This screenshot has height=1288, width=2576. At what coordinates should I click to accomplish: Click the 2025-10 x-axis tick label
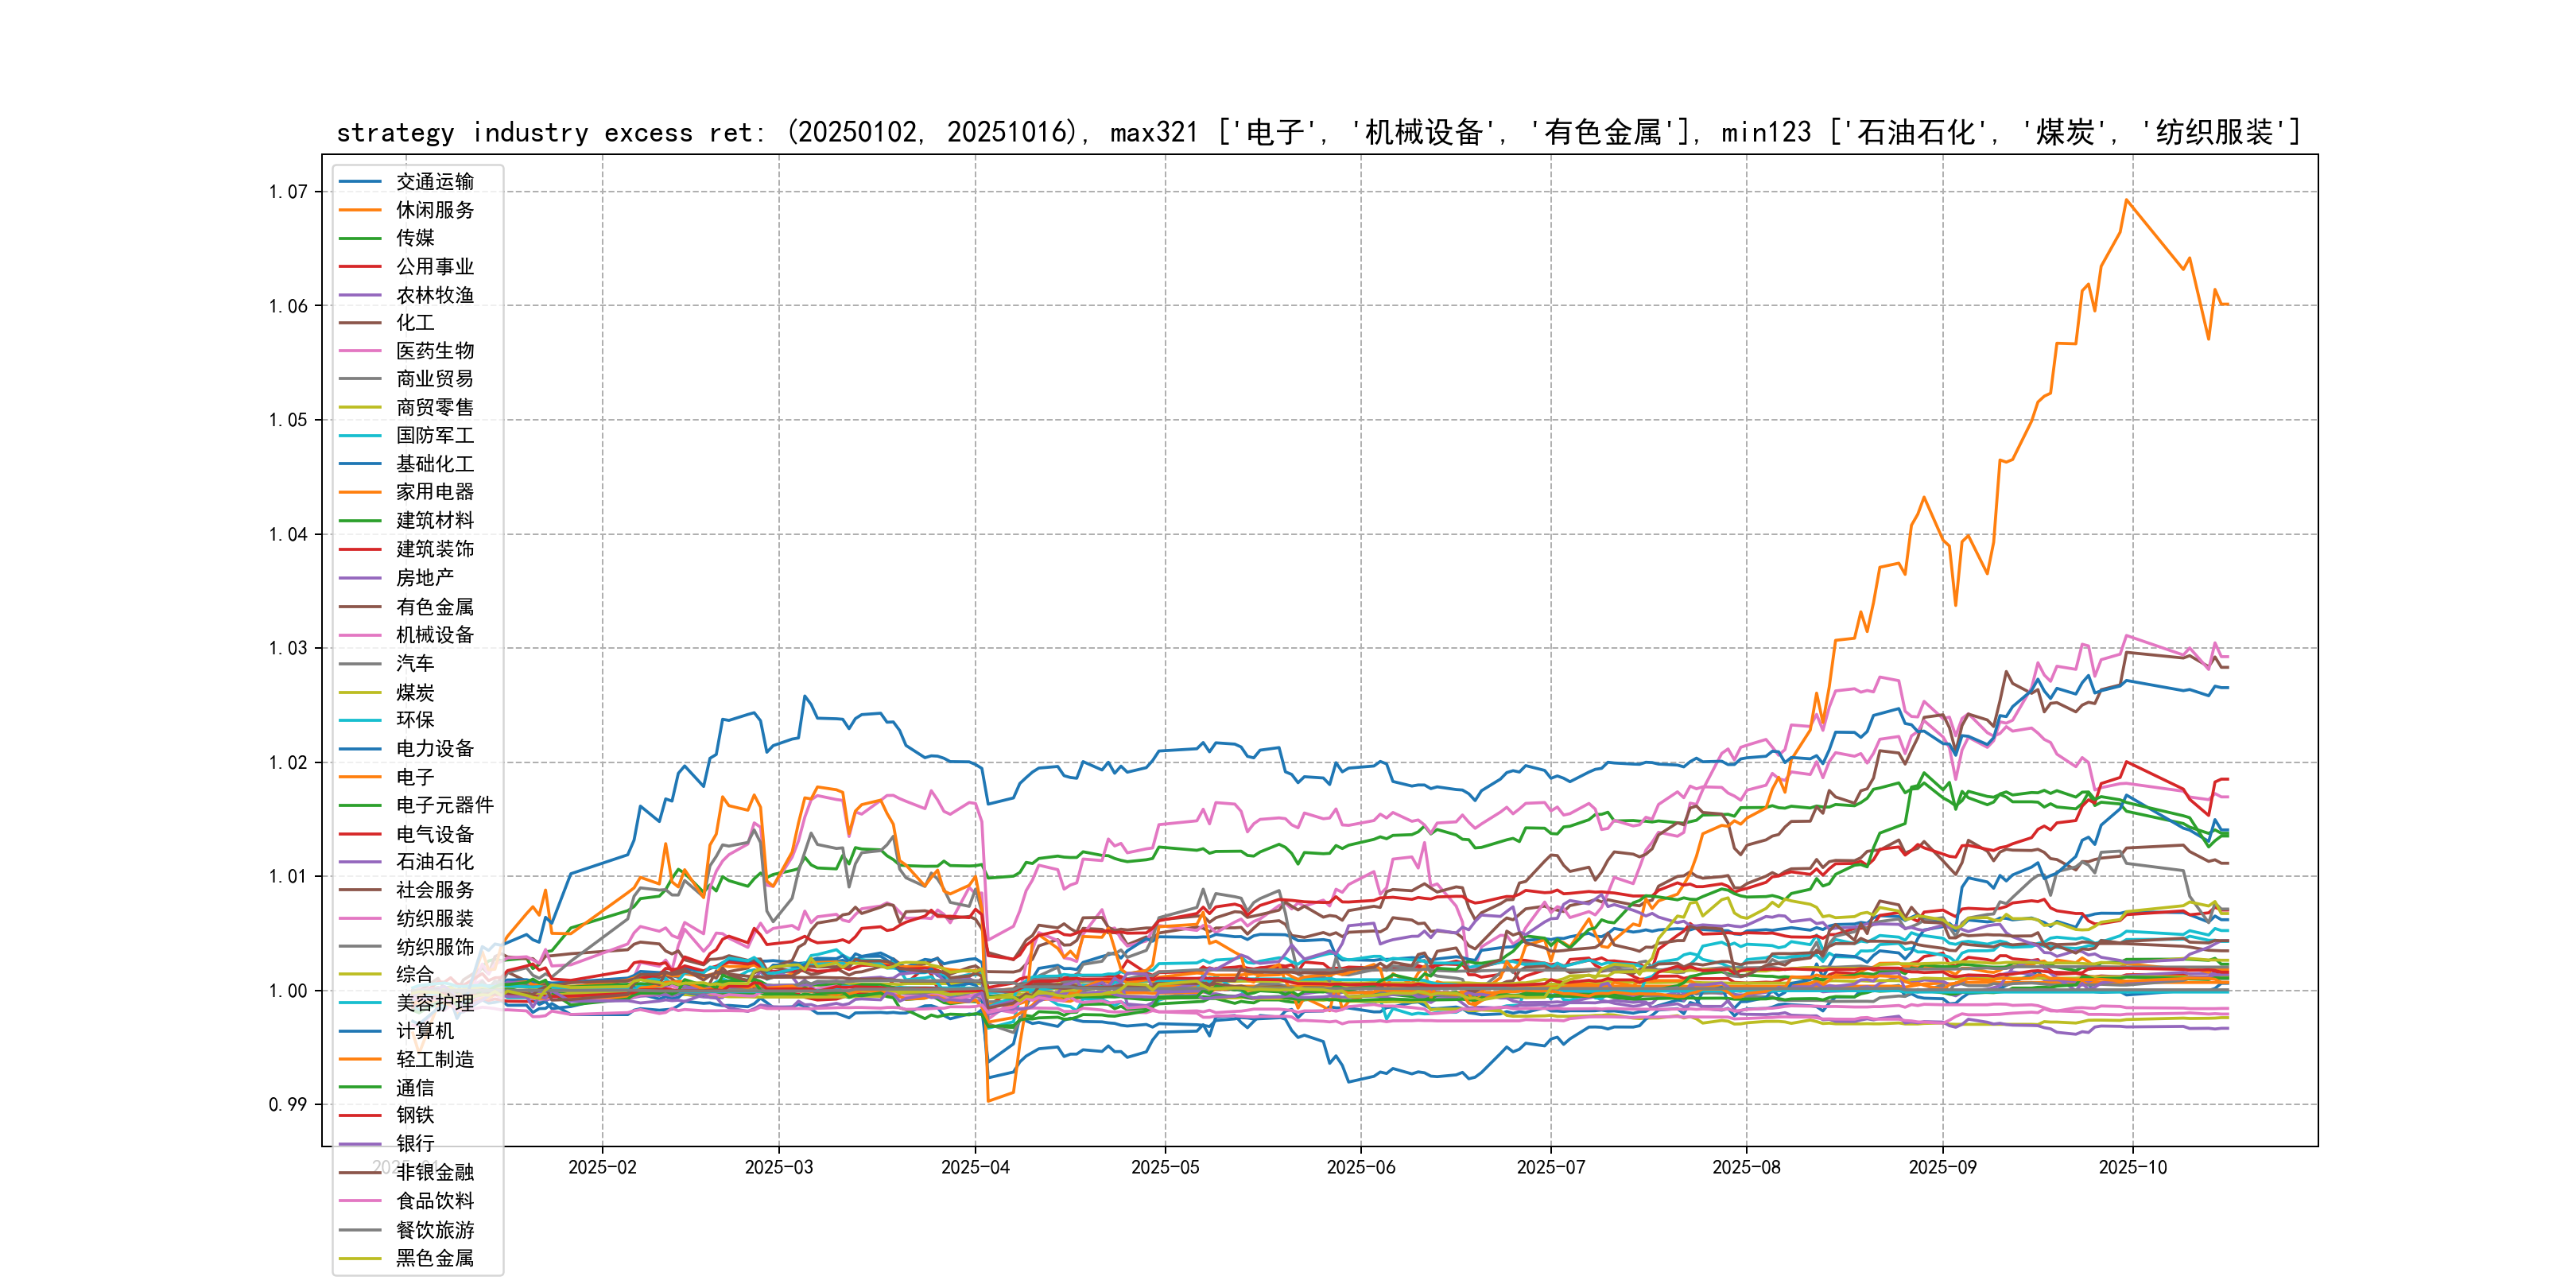[2132, 1167]
